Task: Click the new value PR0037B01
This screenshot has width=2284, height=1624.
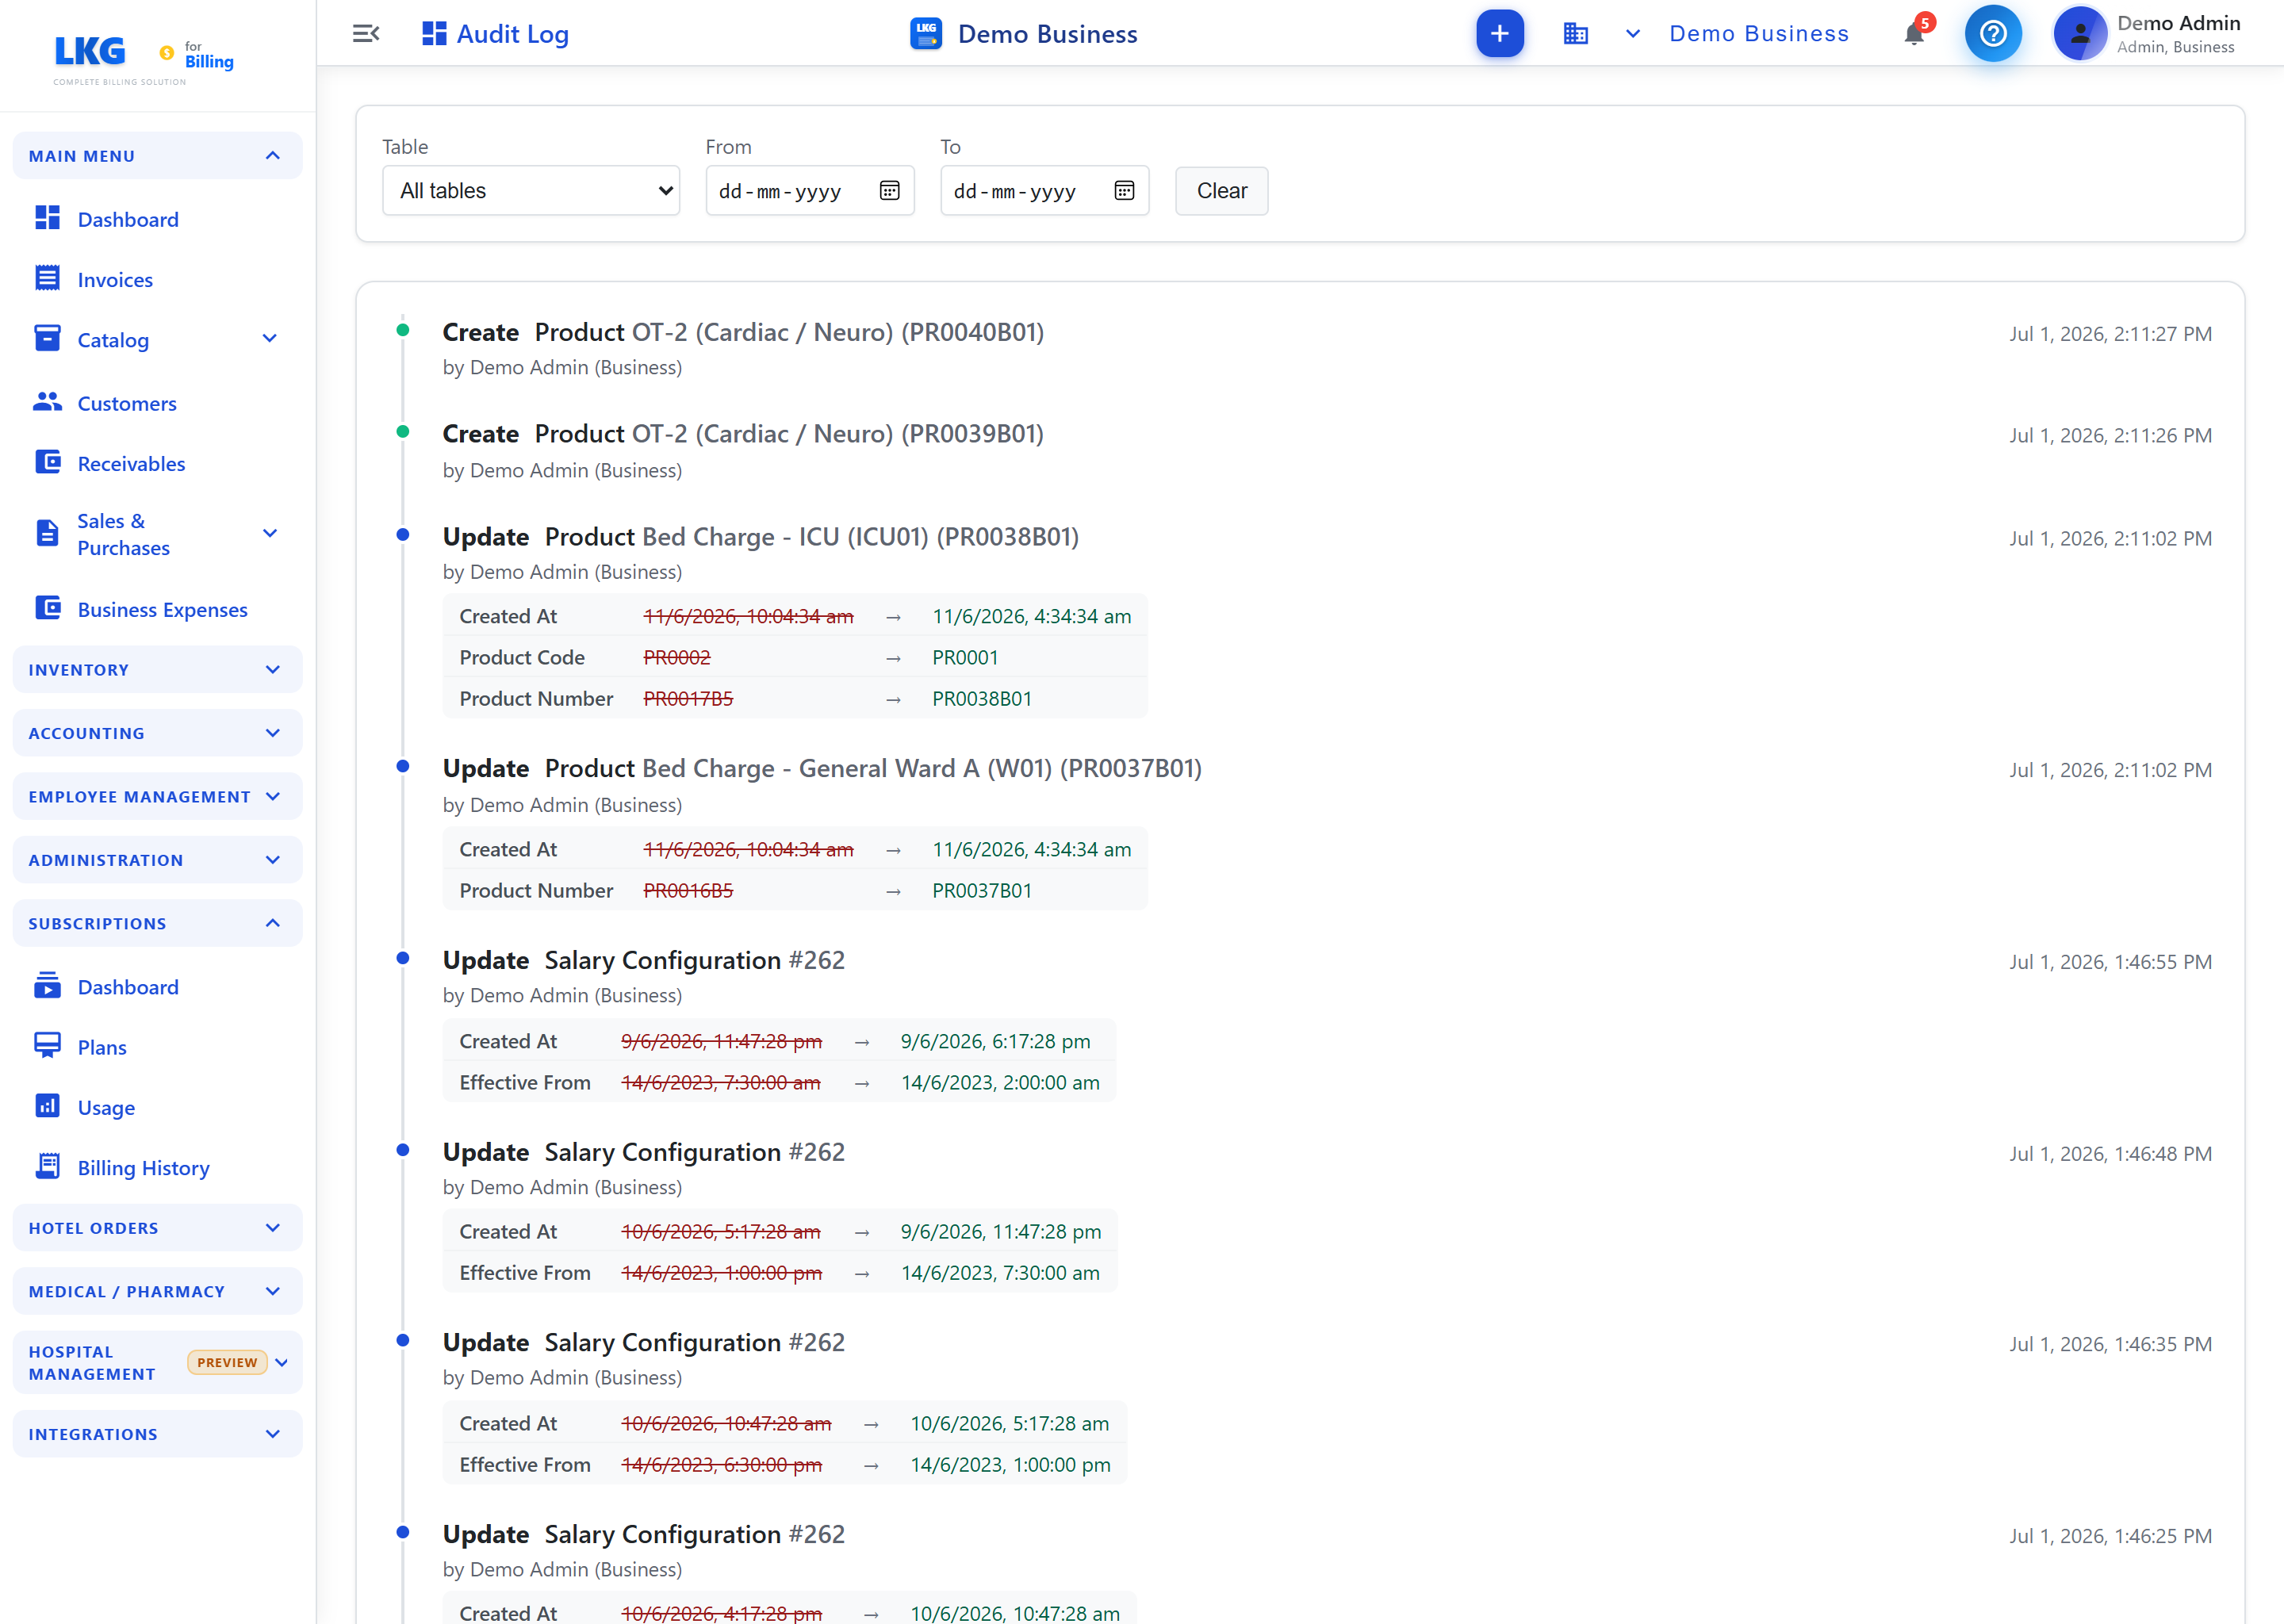Action: 981,890
